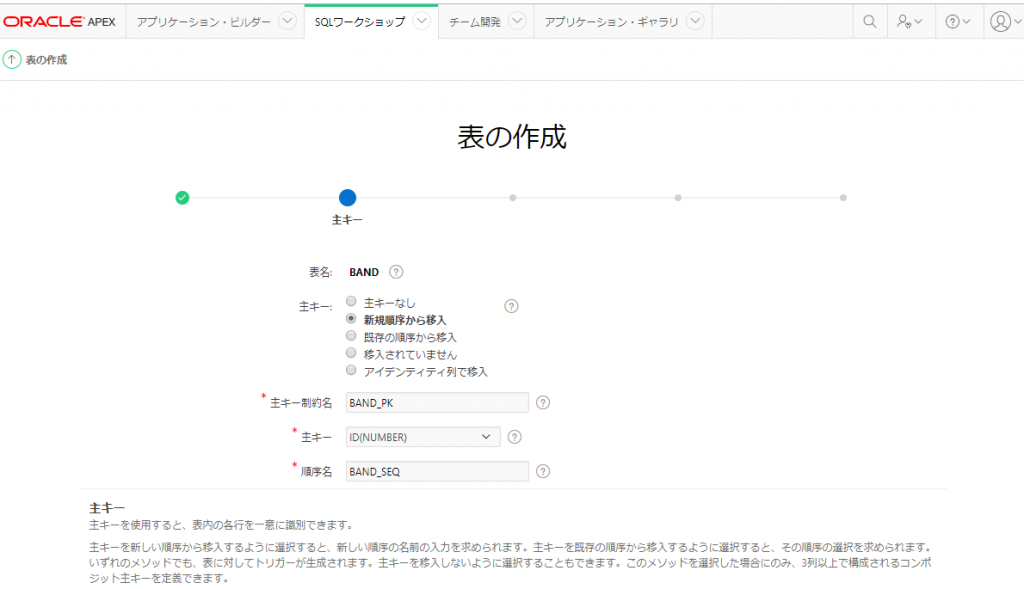The image size is (1024, 589).
Task: Expand アプリケーション・ビルダー dropdown arrow
Action: 287,21
